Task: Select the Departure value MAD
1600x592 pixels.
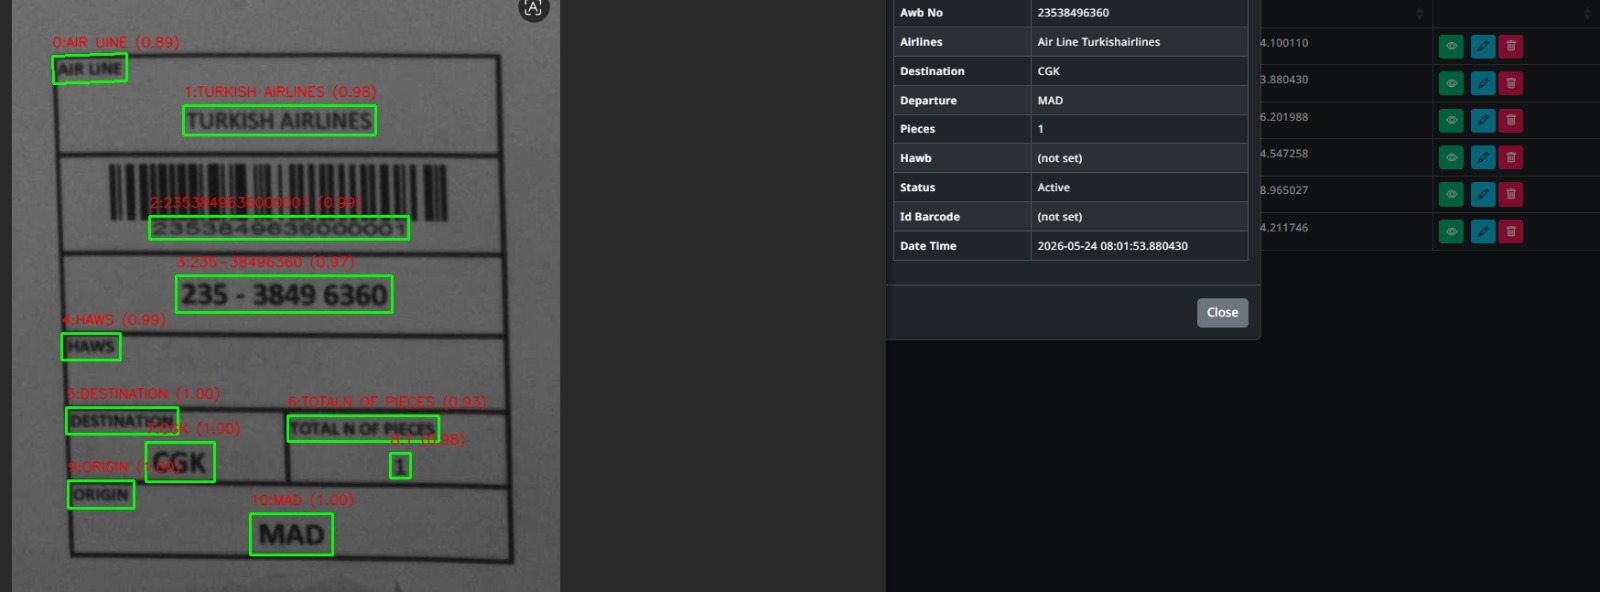Action: [1050, 100]
